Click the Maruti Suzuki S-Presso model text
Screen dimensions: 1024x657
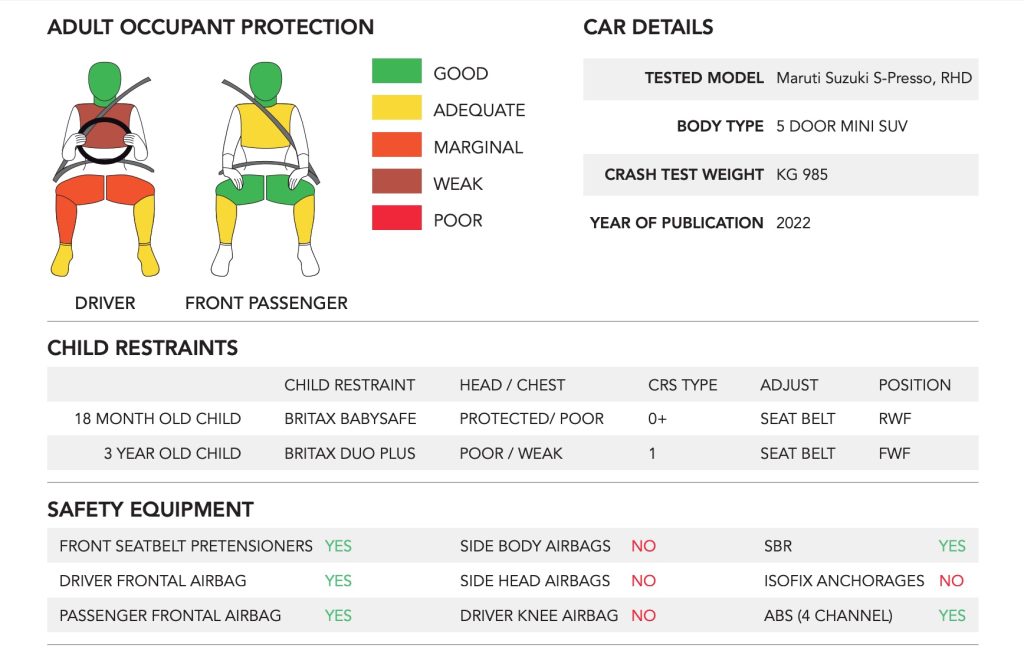tap(874, 78)
